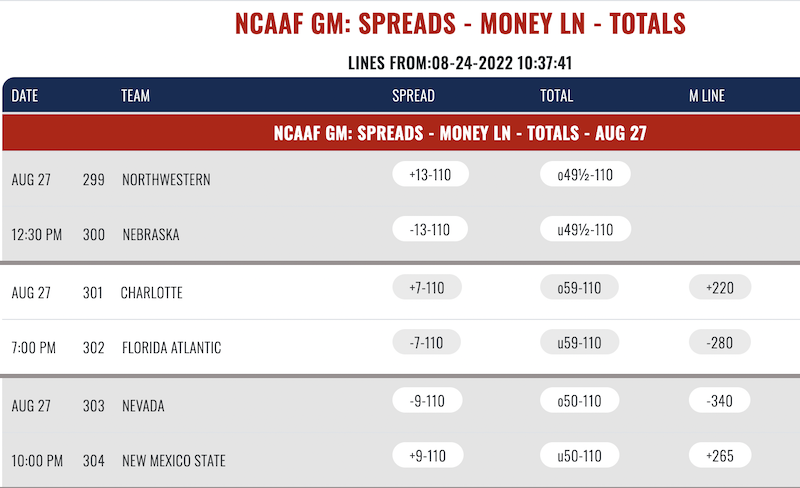Viewport: 800px width, 488px height.
Task: Choose under 59-110 total
Action: 579,342
